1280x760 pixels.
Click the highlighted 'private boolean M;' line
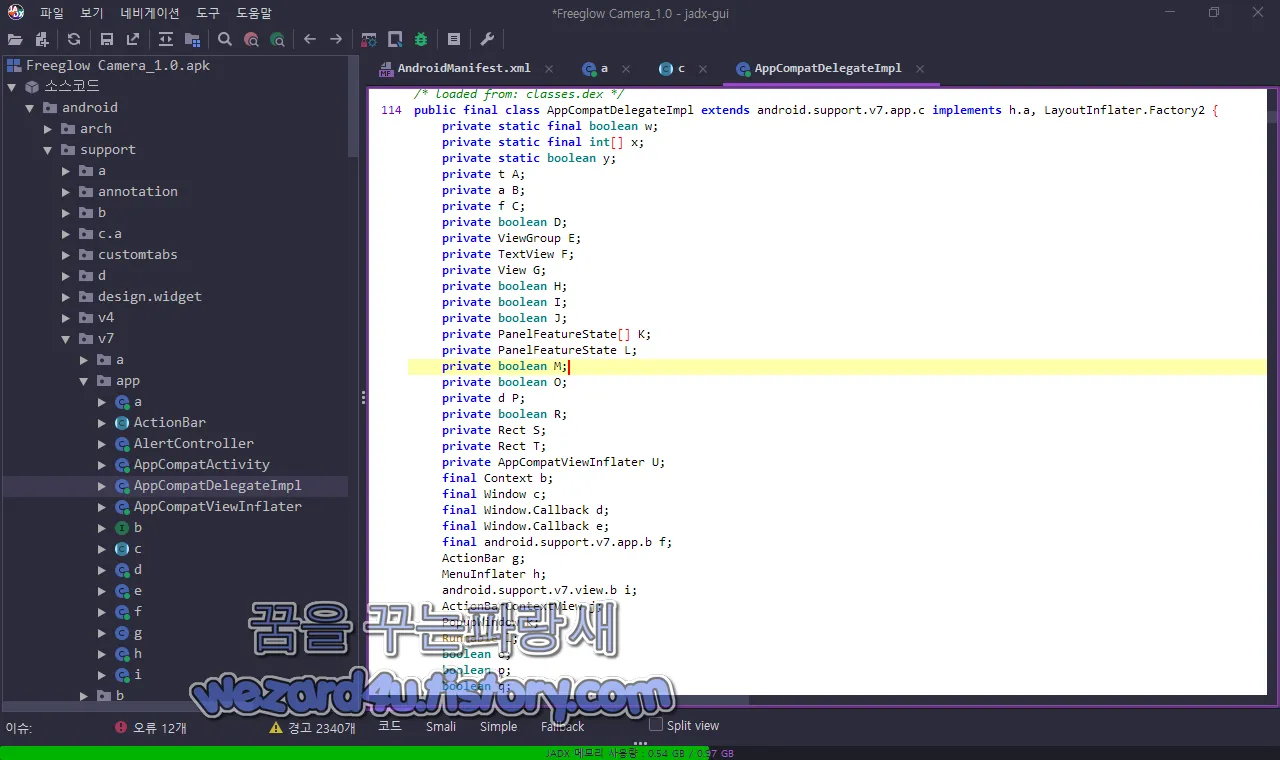click(837, 366)
